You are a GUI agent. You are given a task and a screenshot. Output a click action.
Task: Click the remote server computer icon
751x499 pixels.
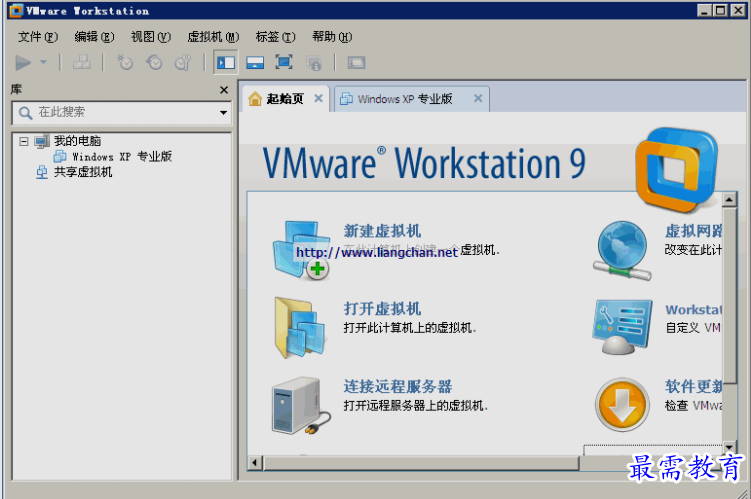point(301,406)
